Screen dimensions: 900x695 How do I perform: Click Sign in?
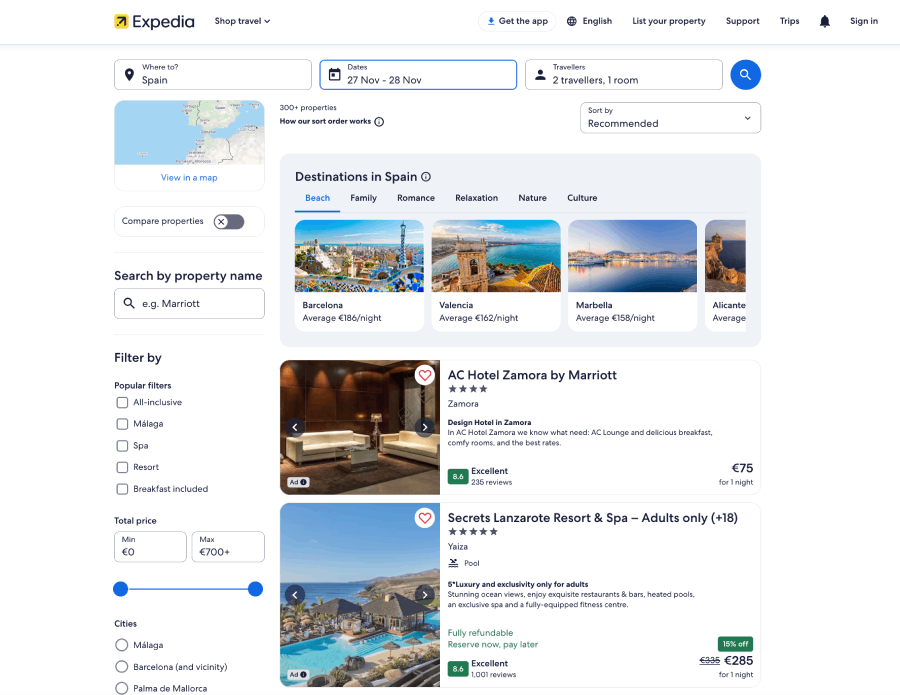click(x=863, y=21)
